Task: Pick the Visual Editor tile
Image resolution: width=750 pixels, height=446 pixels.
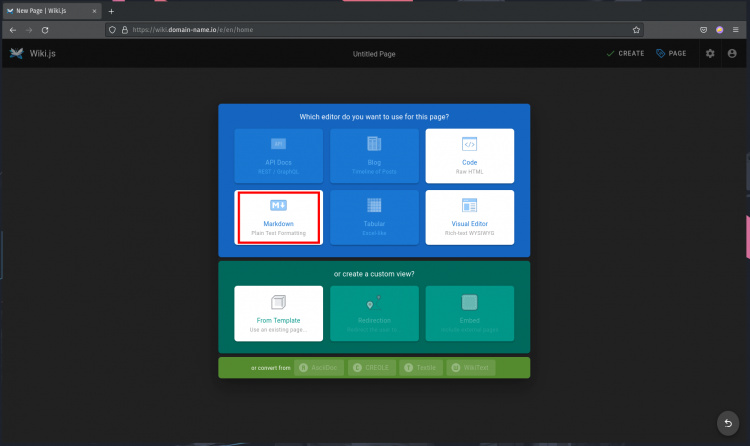Action: (469, 216)
